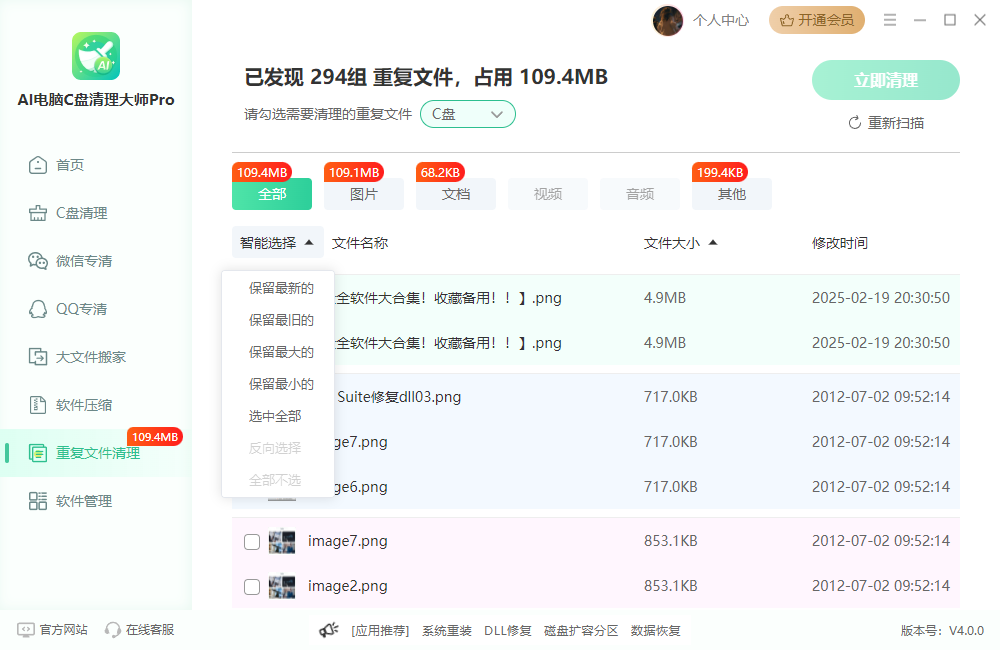
Task: Collapse the 智能选择 dropdown
Action: pos(277,242)
